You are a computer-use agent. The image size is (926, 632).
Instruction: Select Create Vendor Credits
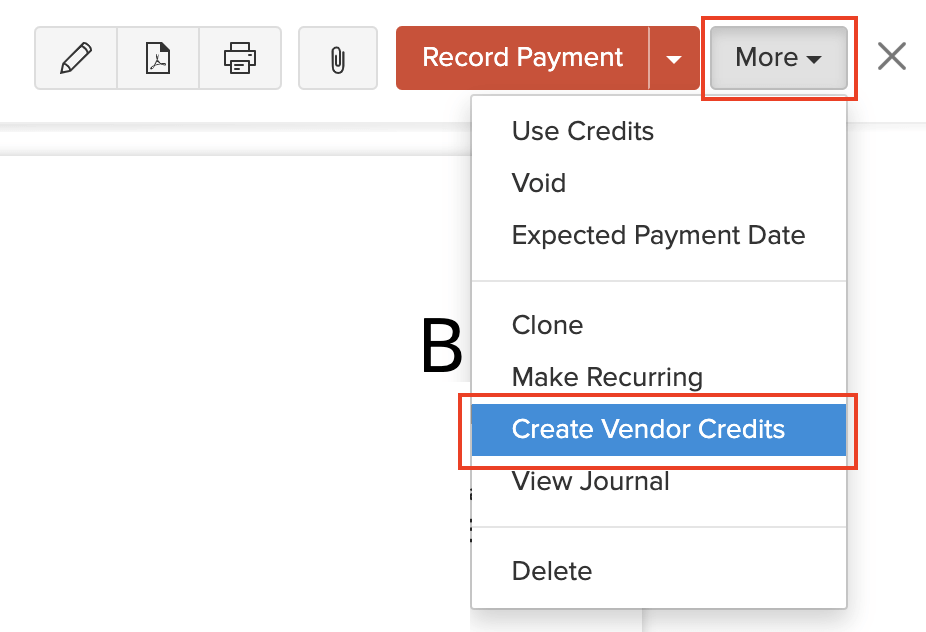tap(648, 429)
